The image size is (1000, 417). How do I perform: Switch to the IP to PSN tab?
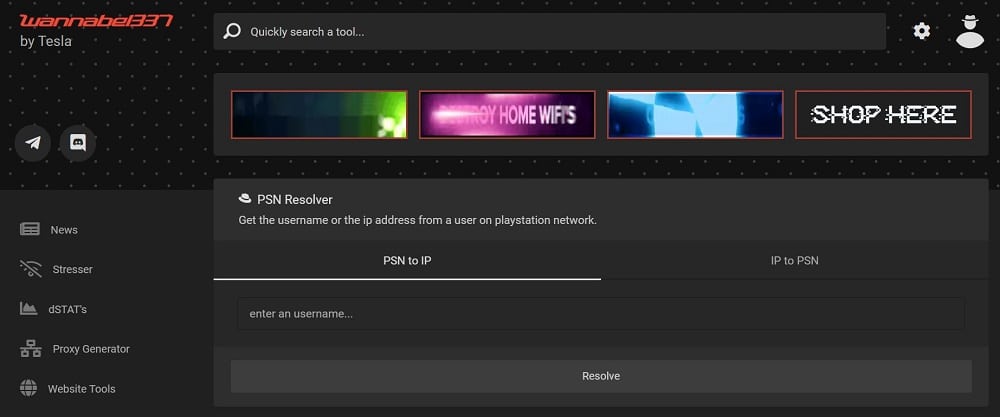point(795,260)
